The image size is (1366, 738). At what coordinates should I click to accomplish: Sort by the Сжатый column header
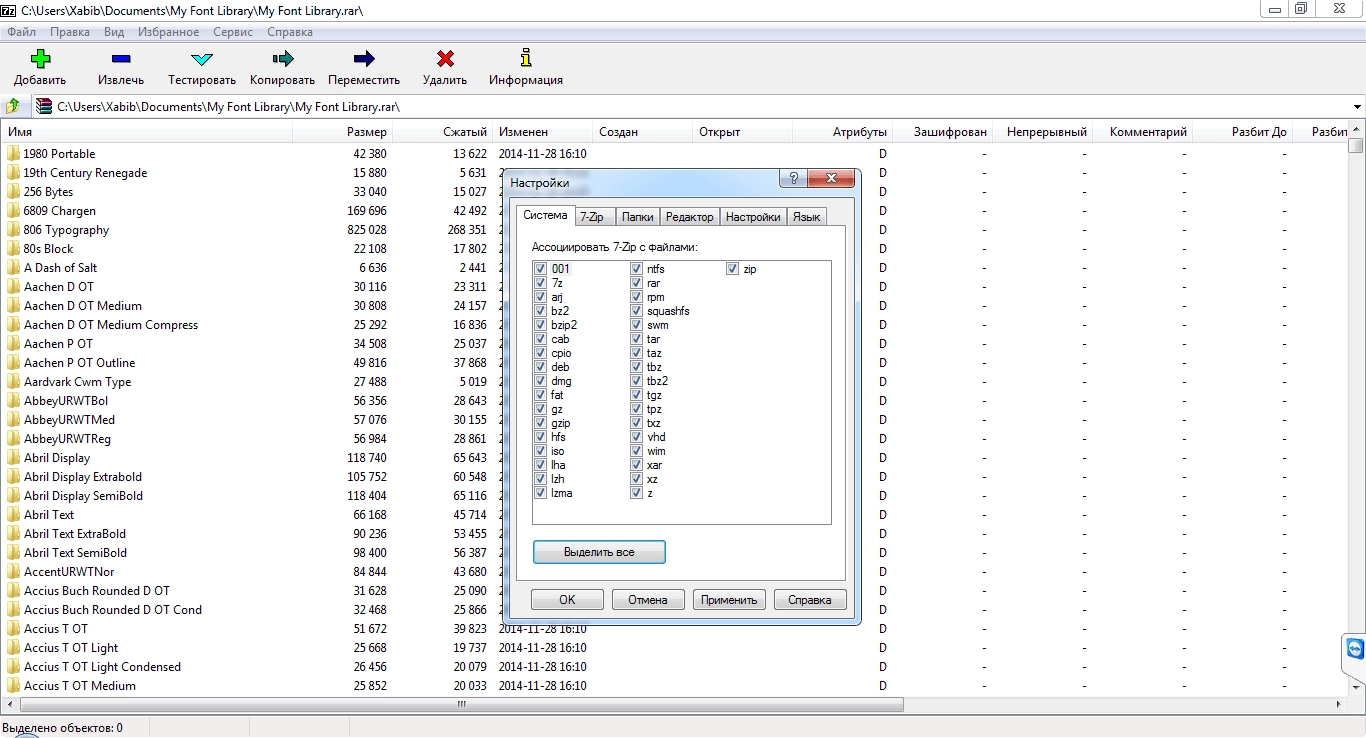point(442,132)
